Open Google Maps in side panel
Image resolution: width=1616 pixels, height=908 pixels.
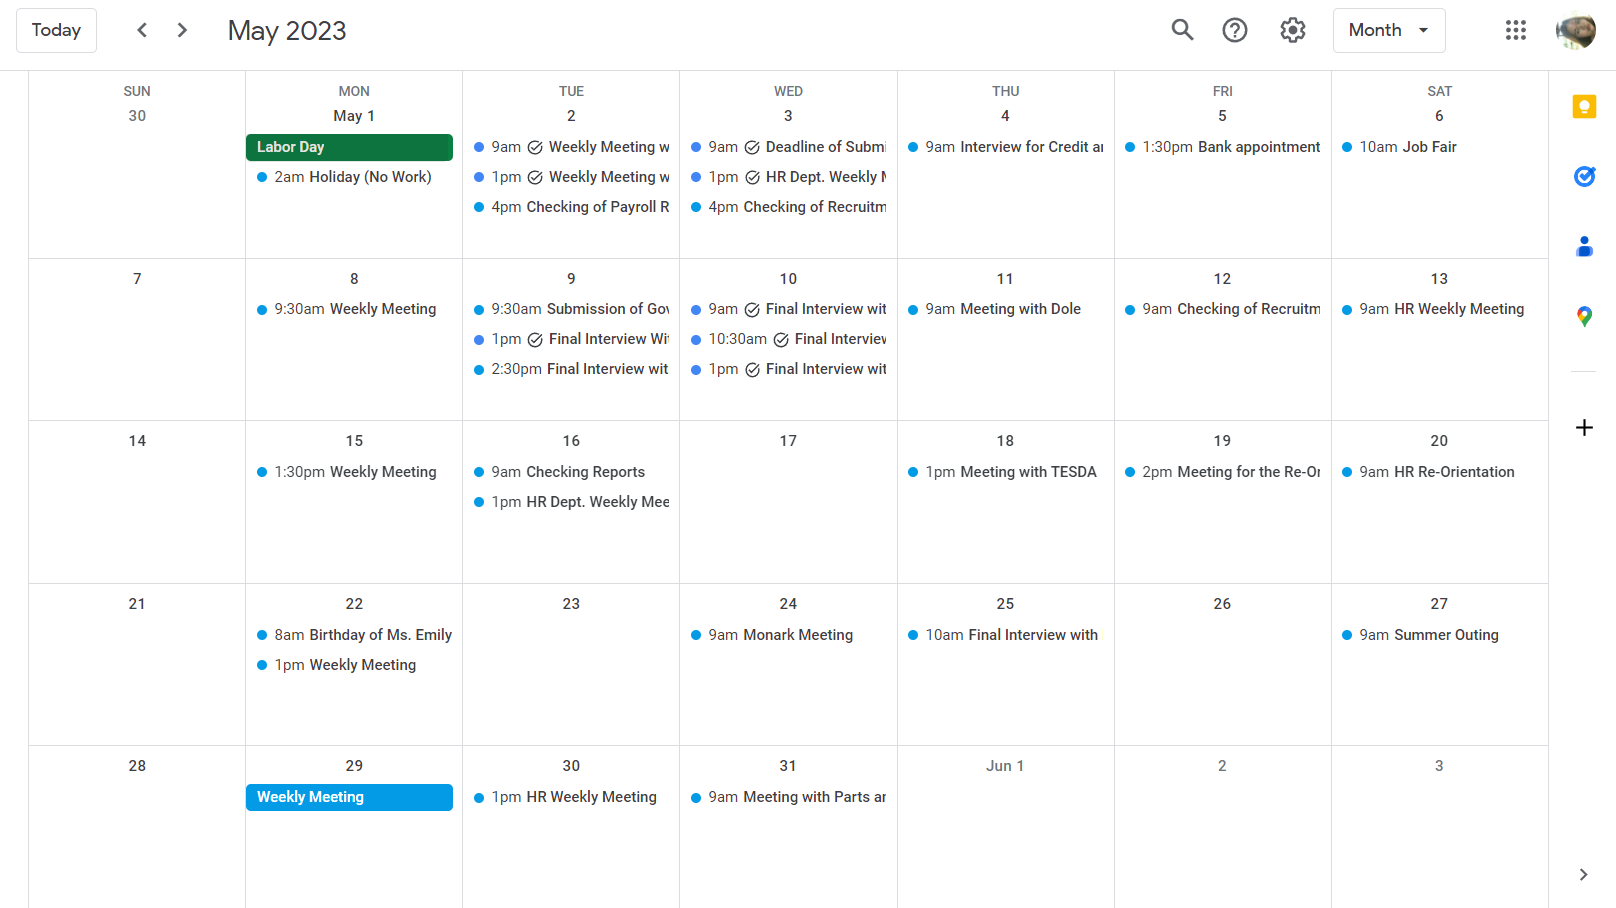(x=1584, y=316)
